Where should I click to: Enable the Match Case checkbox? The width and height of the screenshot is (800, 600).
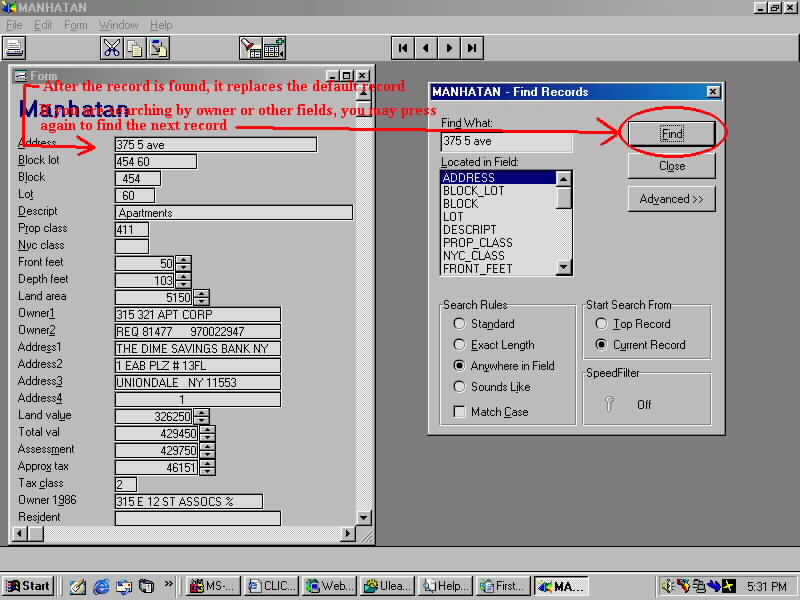(459, 412)
